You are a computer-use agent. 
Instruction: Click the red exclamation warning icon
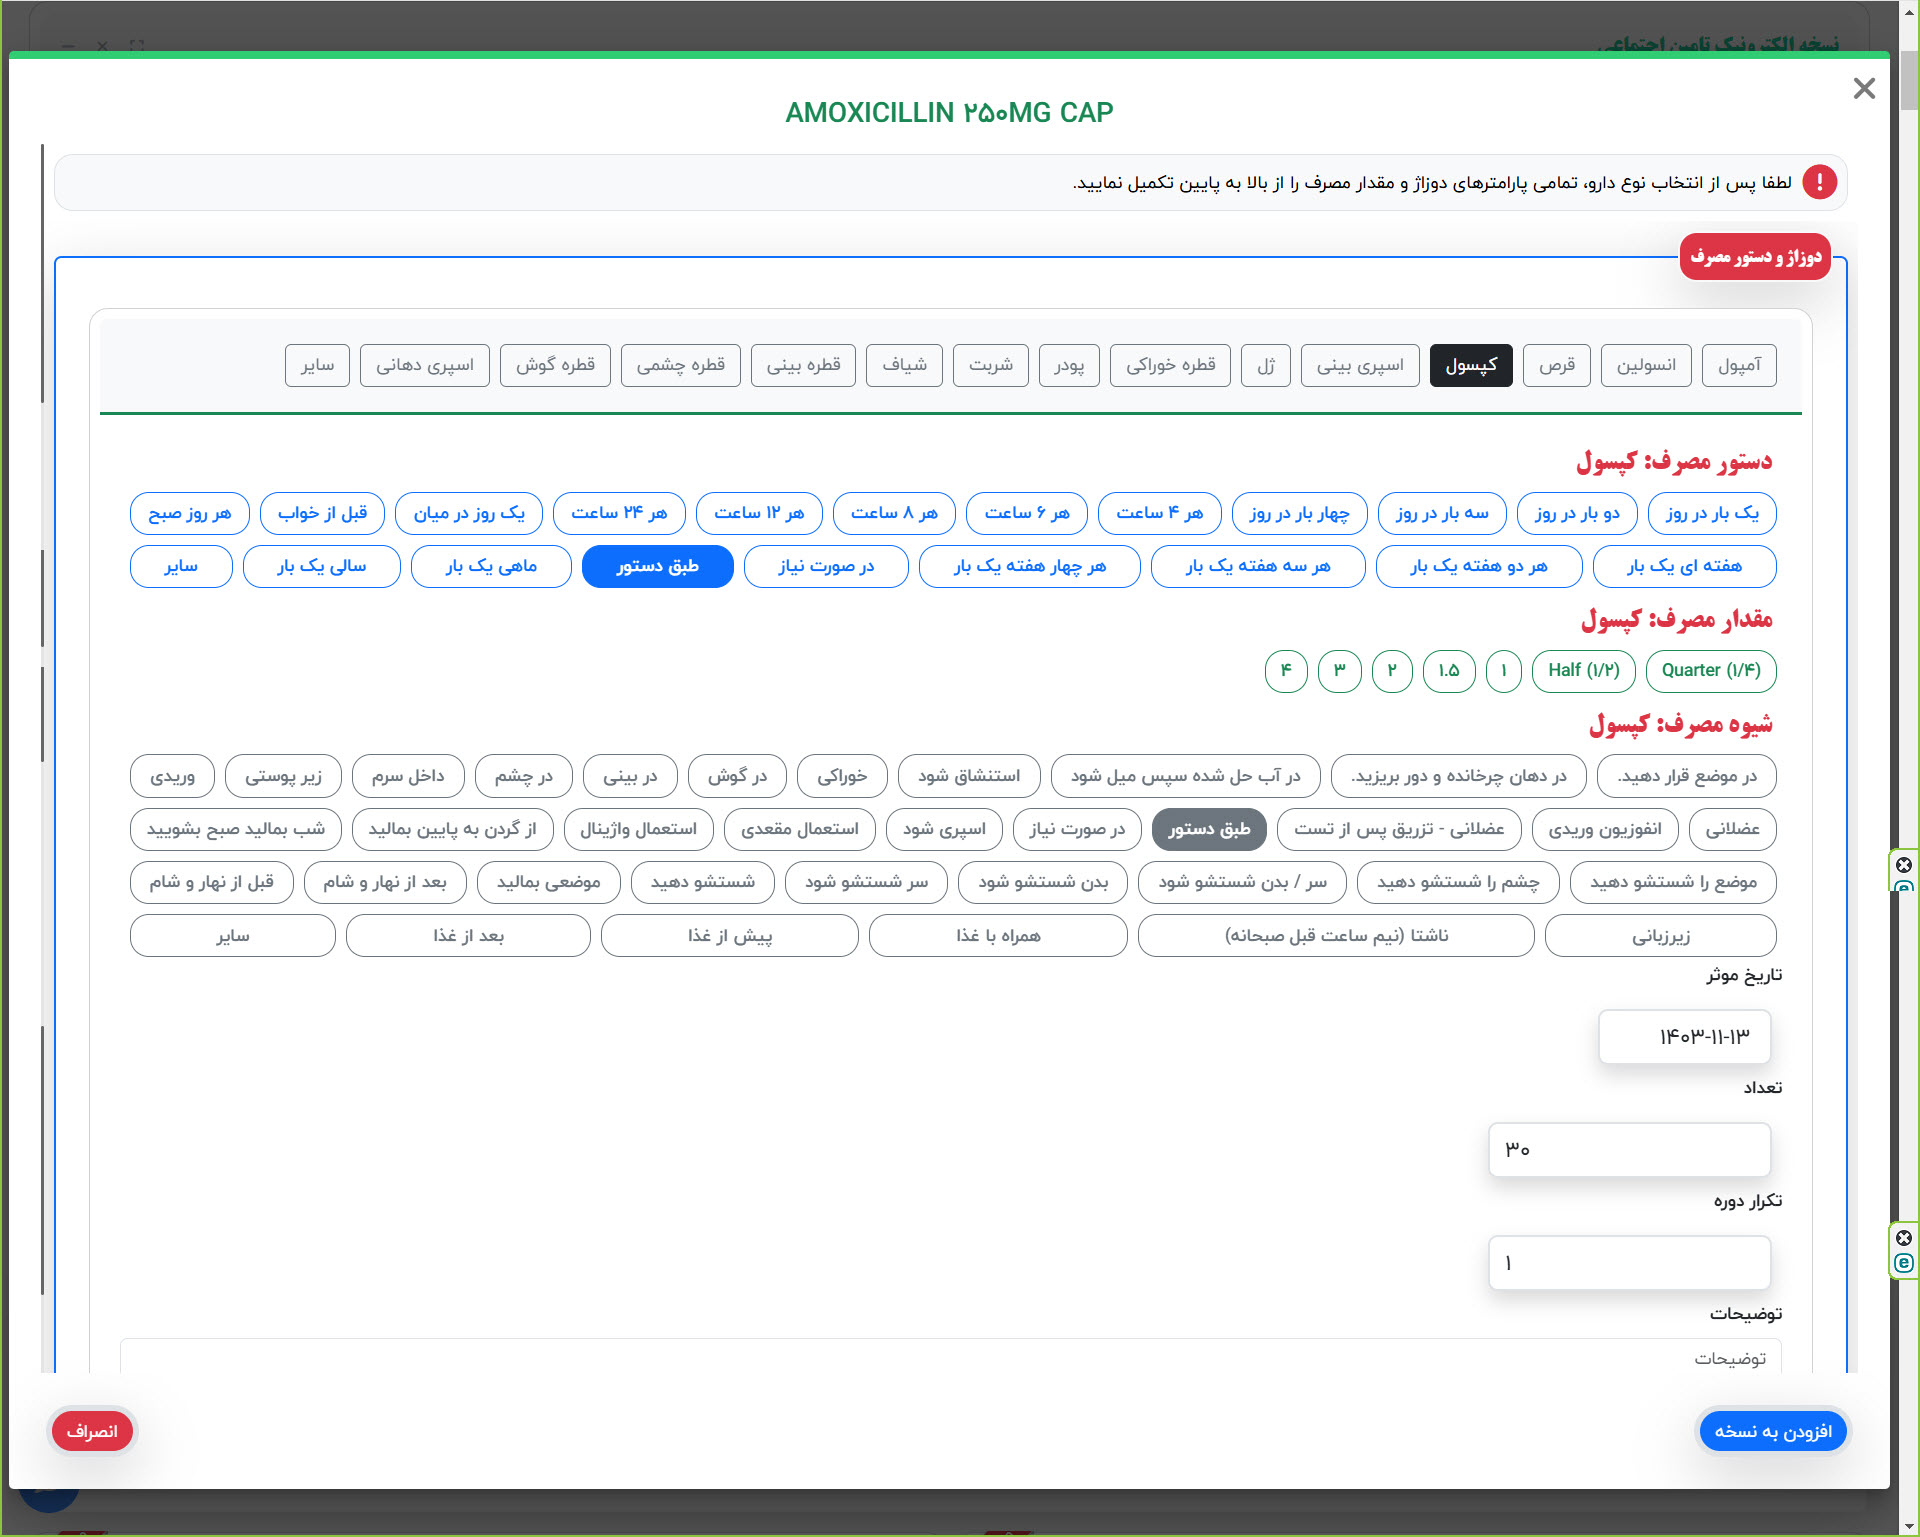click(x=1819, y=182)
